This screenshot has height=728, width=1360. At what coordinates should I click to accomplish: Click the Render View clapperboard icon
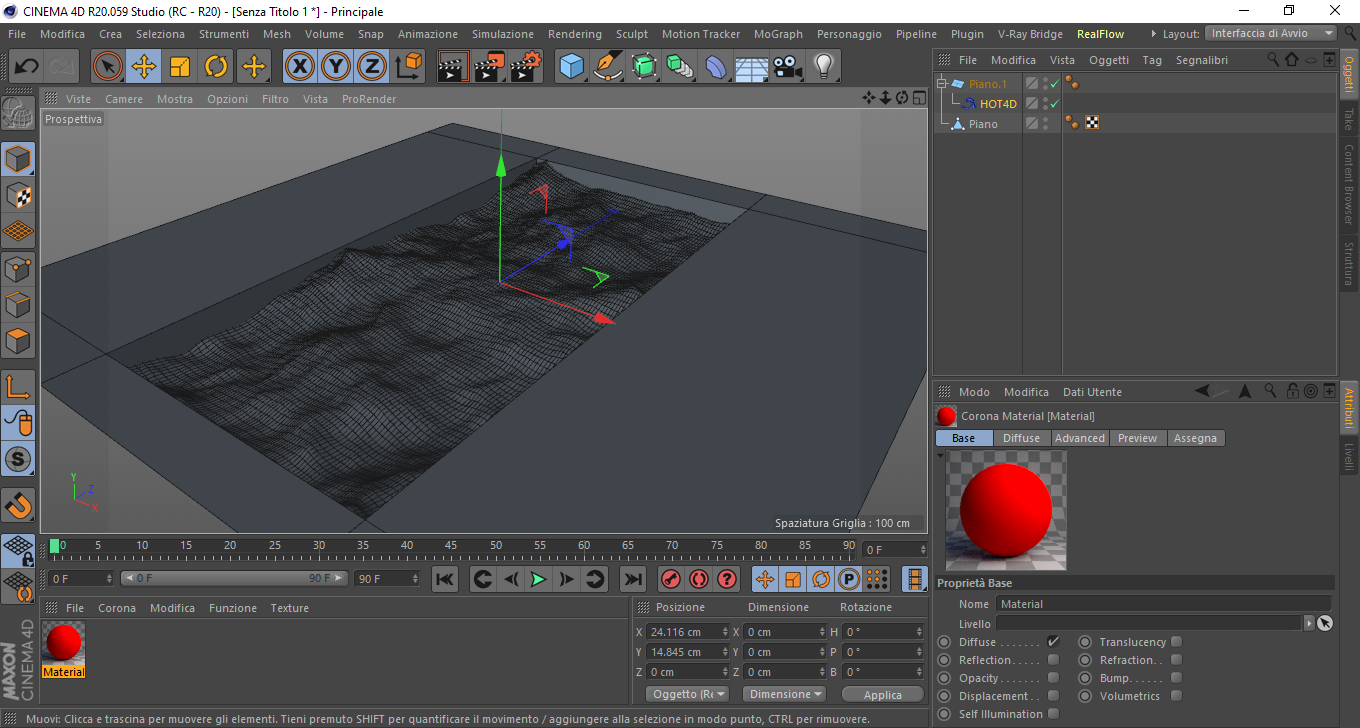pyautogui.click(x=453, y=67)
